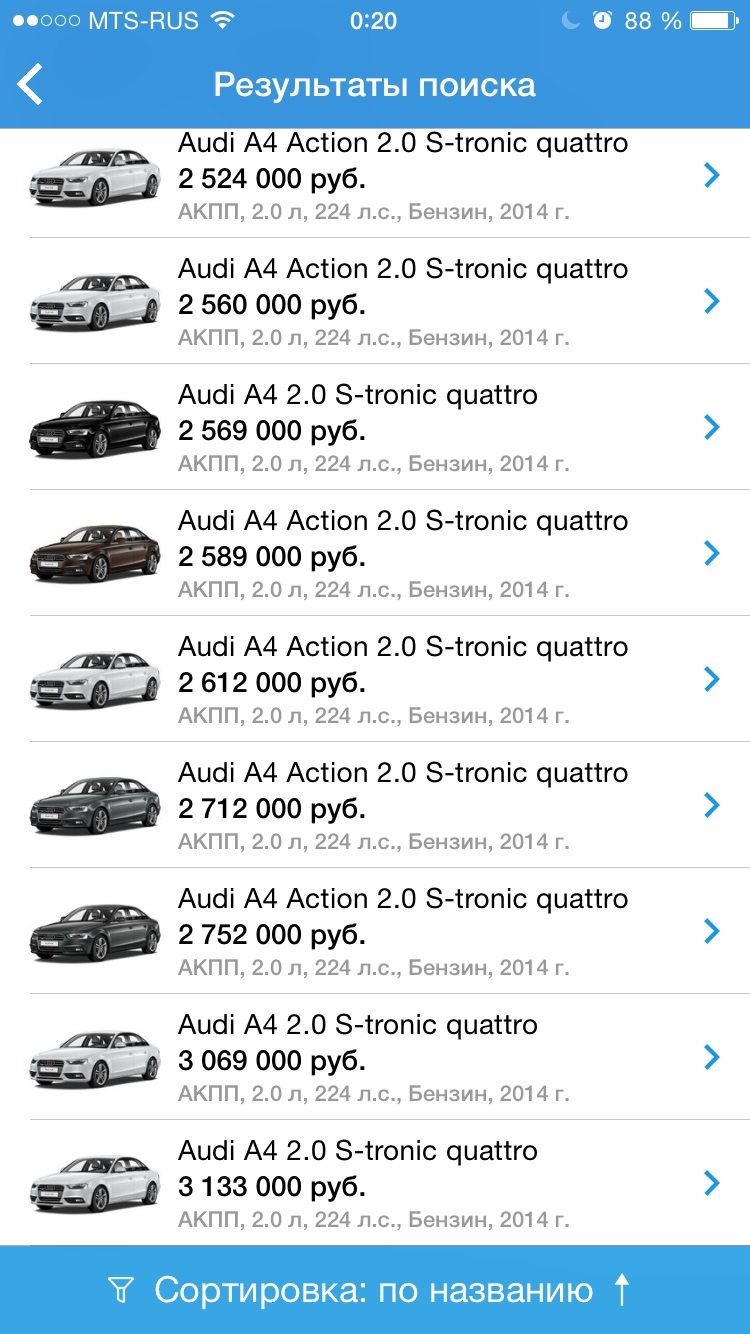The image size is (750, 1334).
Task: Tap the 0:20 clock in status bar
Action: coord(373,21)
